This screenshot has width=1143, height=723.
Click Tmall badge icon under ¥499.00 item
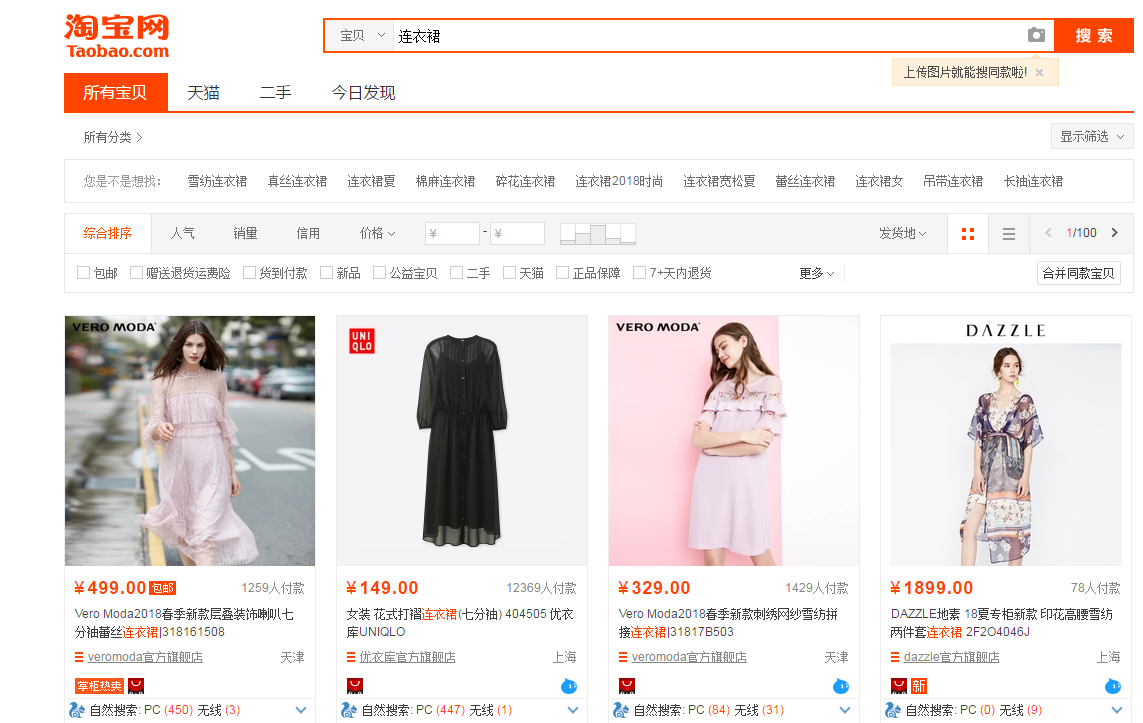pos(136,686)
